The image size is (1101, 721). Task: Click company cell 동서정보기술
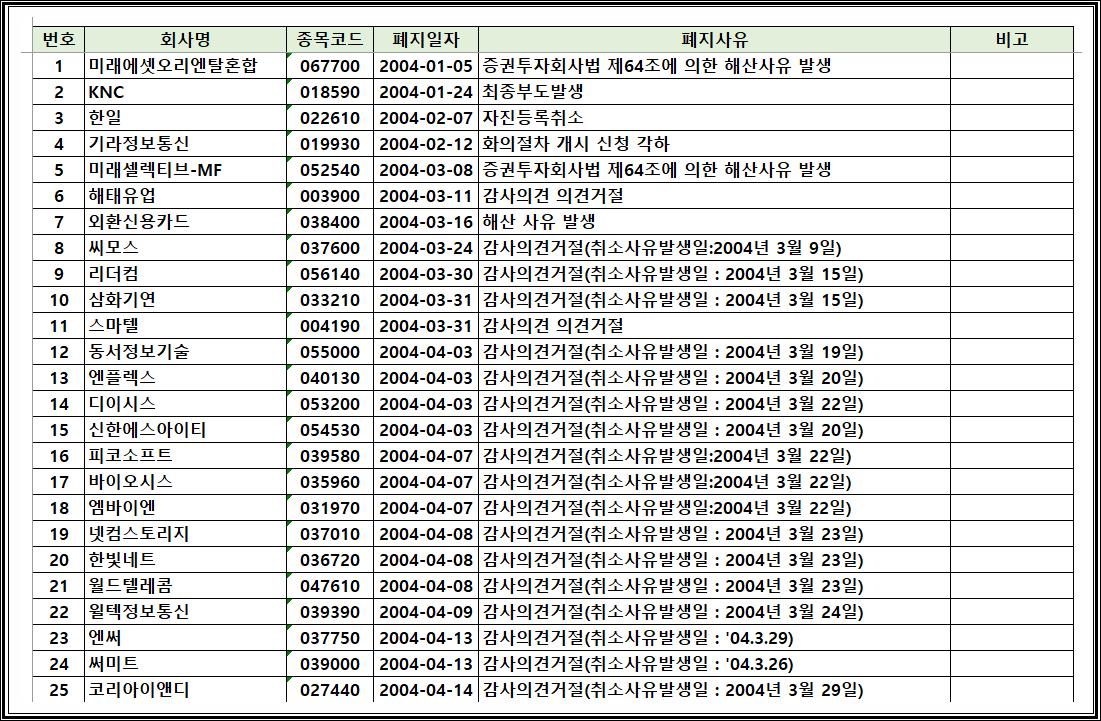tap(185, 352)
